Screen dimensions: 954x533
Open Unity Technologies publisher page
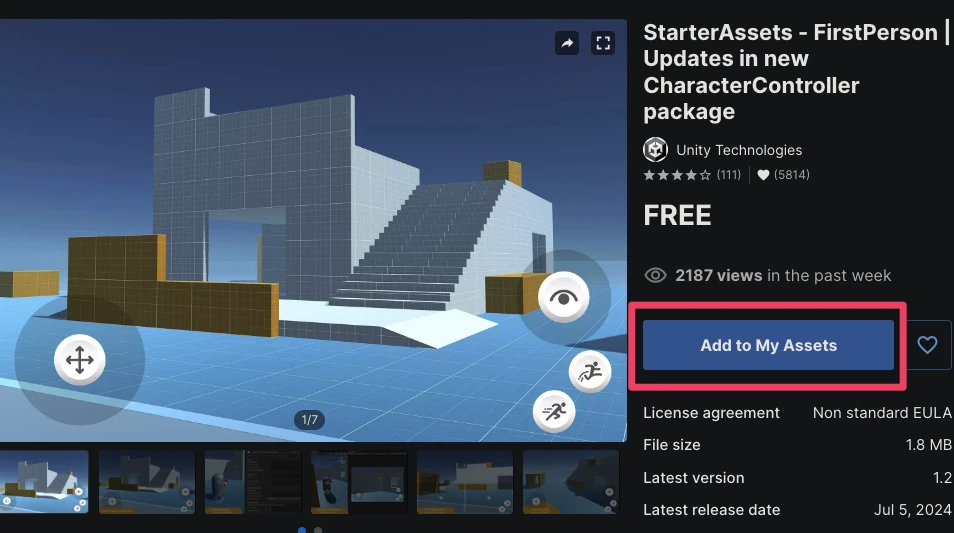coord(739,150)
